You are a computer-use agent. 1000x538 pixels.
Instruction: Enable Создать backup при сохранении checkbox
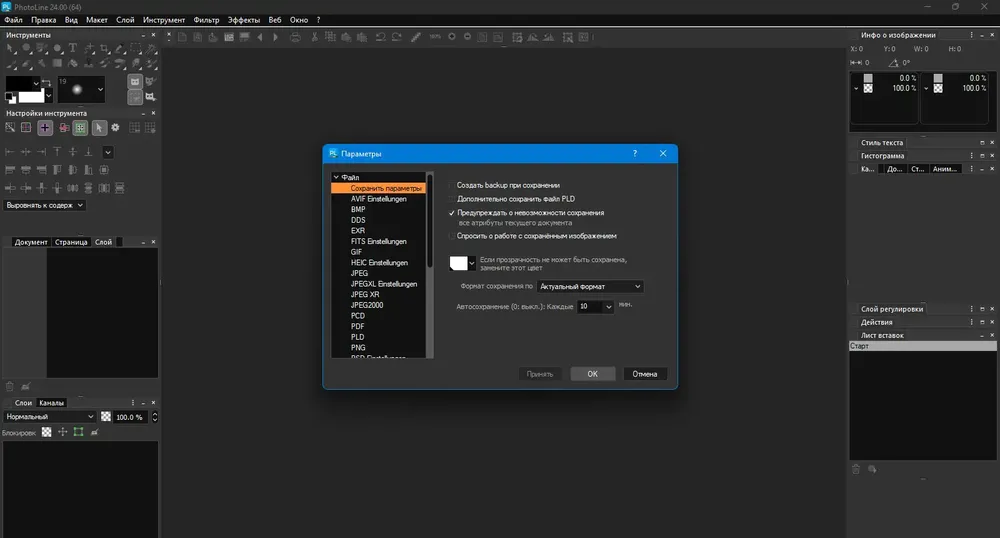click(452, 185)
